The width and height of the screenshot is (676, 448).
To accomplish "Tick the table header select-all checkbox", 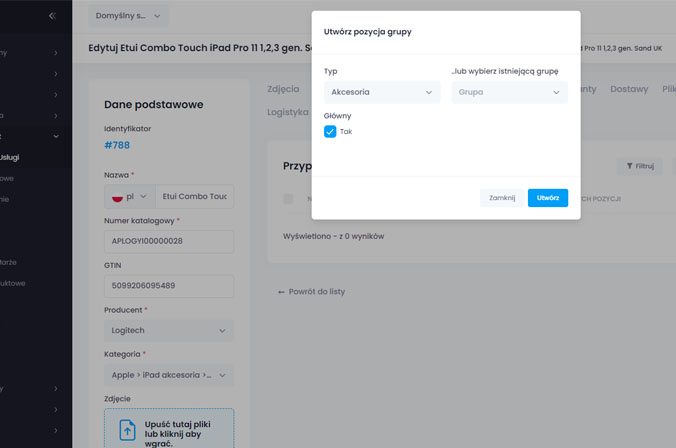I will pyautogui.click(x=288, y=199).
